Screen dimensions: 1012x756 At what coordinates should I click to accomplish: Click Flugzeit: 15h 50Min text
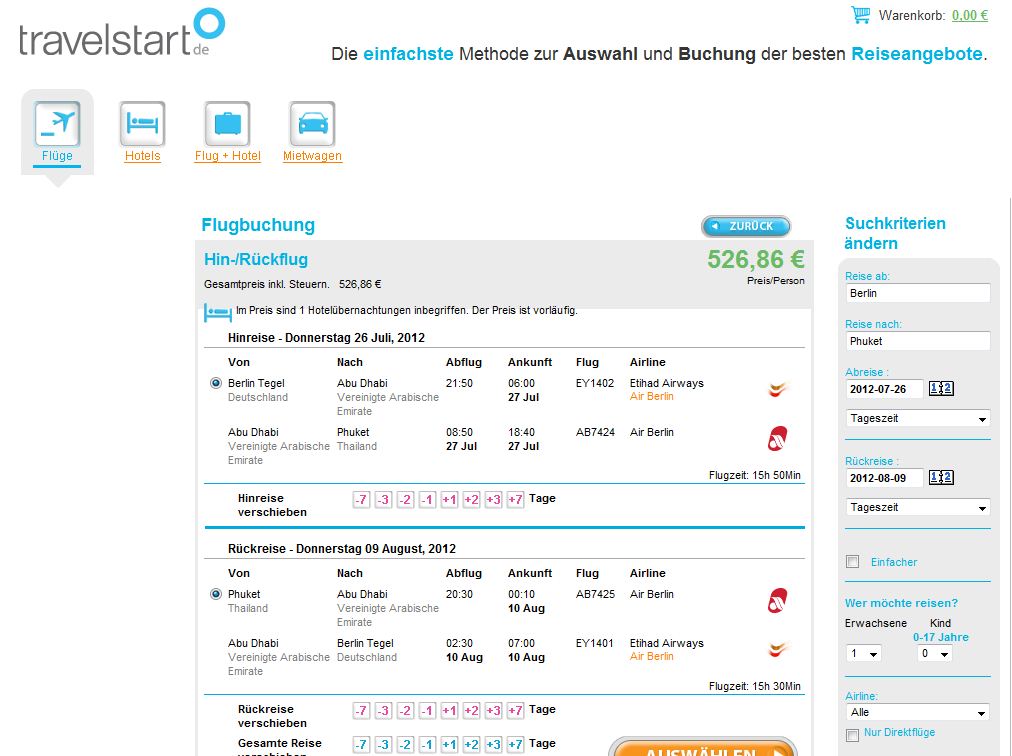[754, 475]
